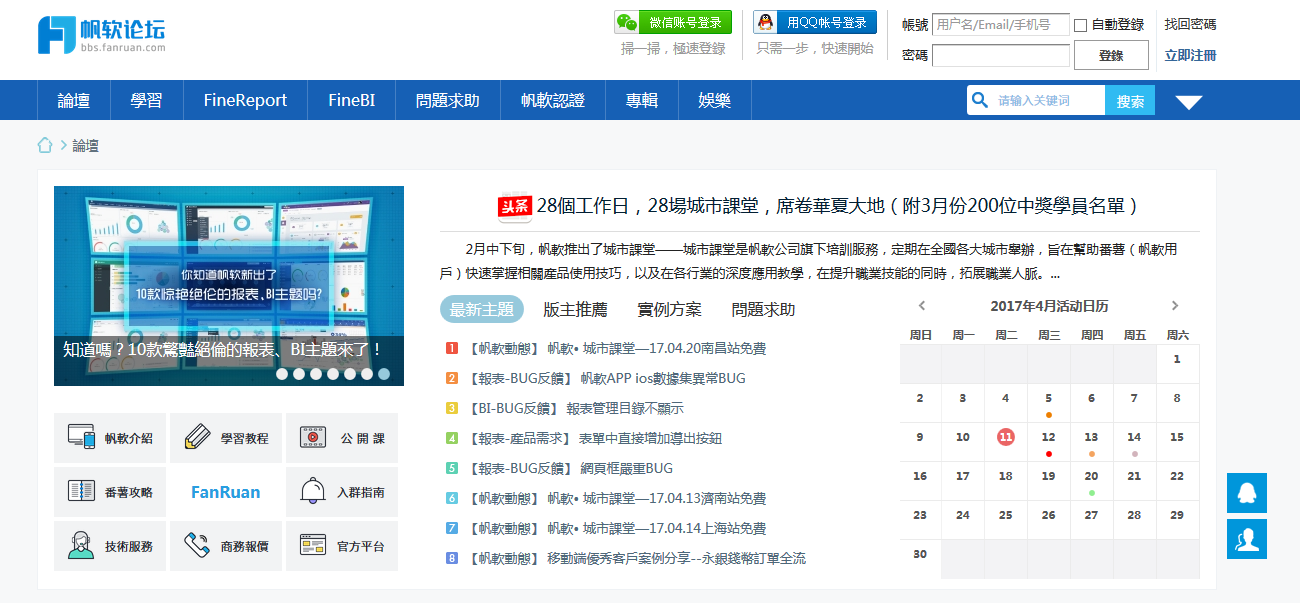Open post 城市課堂—17.04.13濟南站免費

(656, 498)
